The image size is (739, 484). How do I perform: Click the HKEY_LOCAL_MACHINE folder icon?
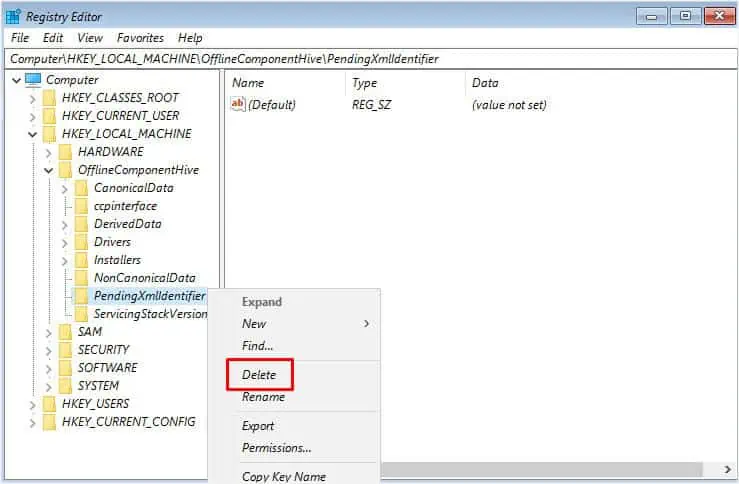coord(49,134)
